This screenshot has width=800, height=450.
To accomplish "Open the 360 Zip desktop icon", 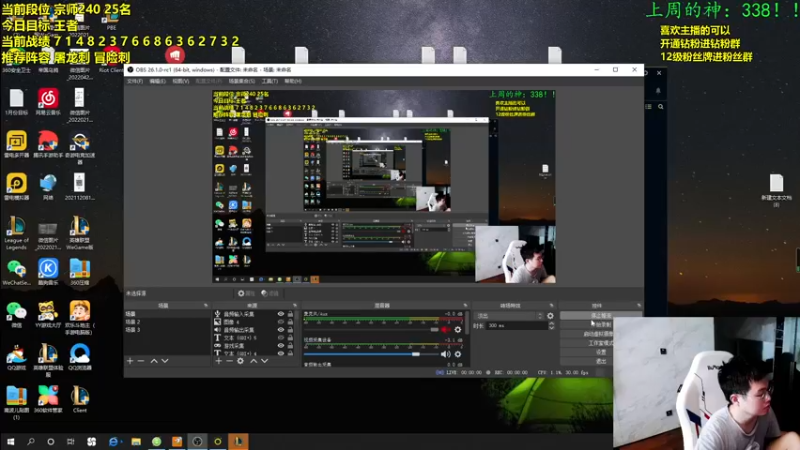I will 80,271.
